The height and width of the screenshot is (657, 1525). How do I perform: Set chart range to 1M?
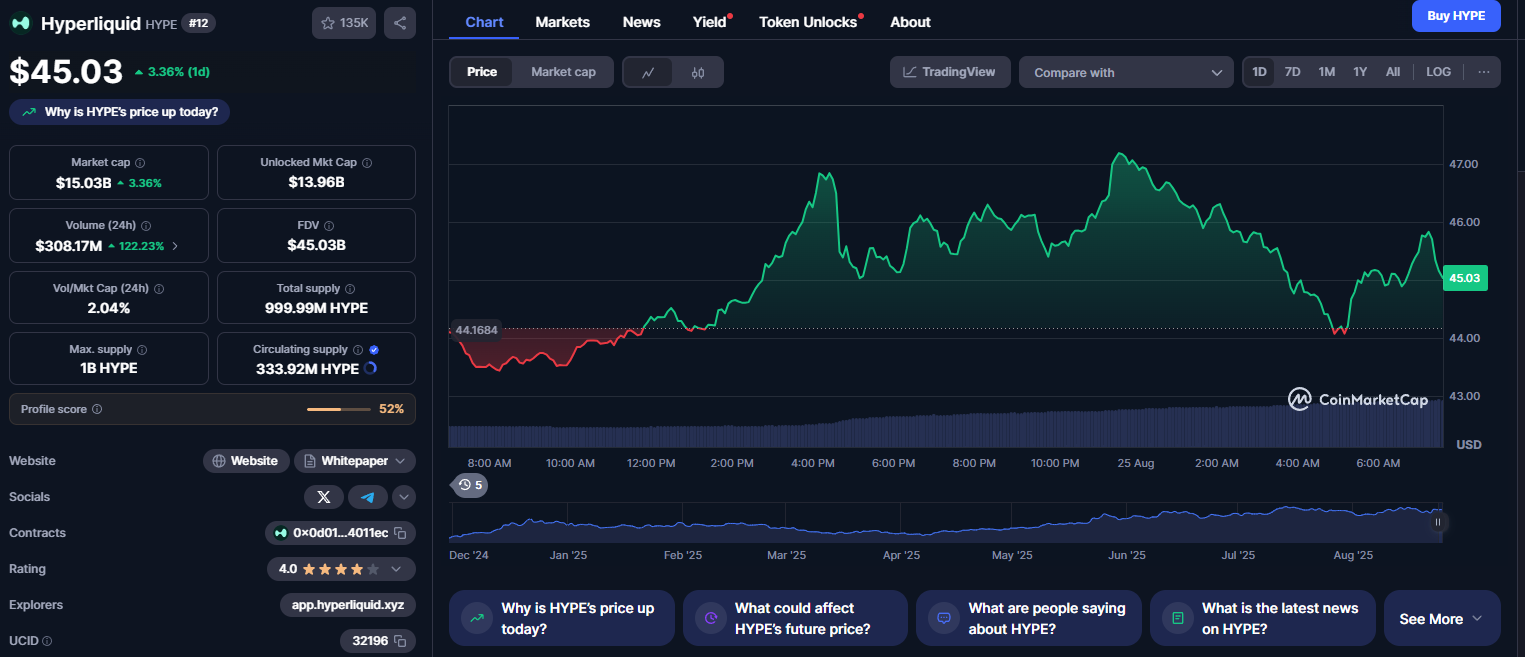[x=1326, y=72]
